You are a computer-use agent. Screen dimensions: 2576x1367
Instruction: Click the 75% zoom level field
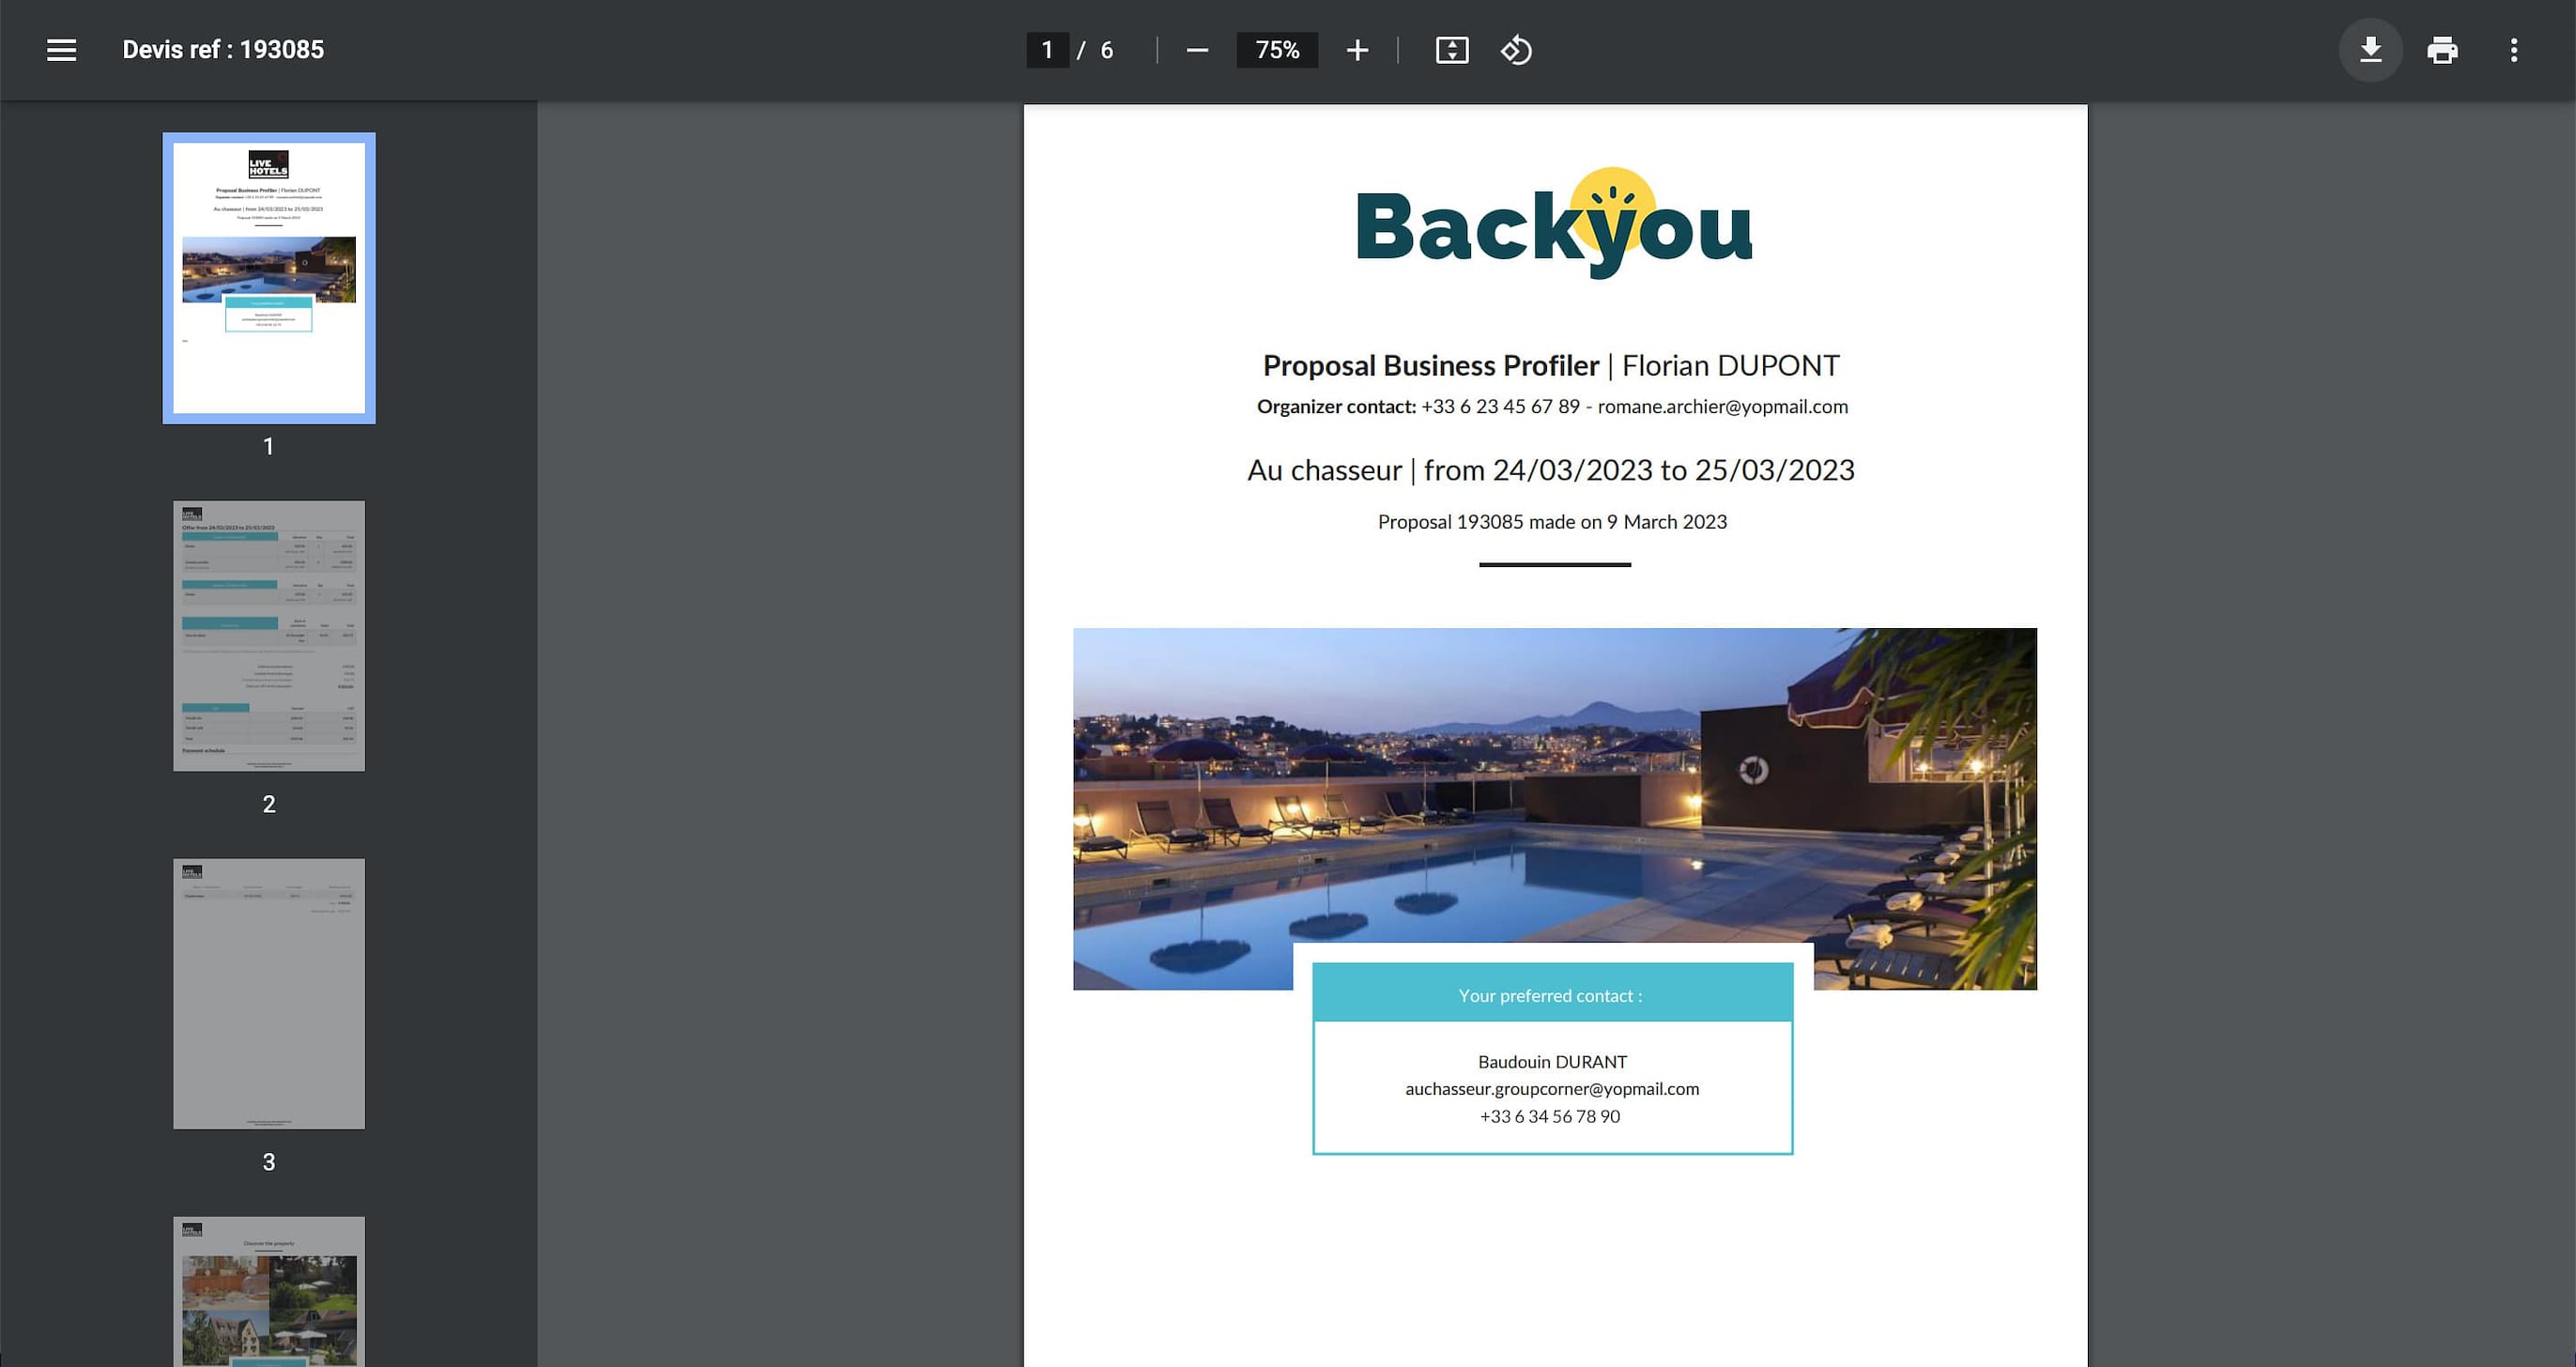1277,49
